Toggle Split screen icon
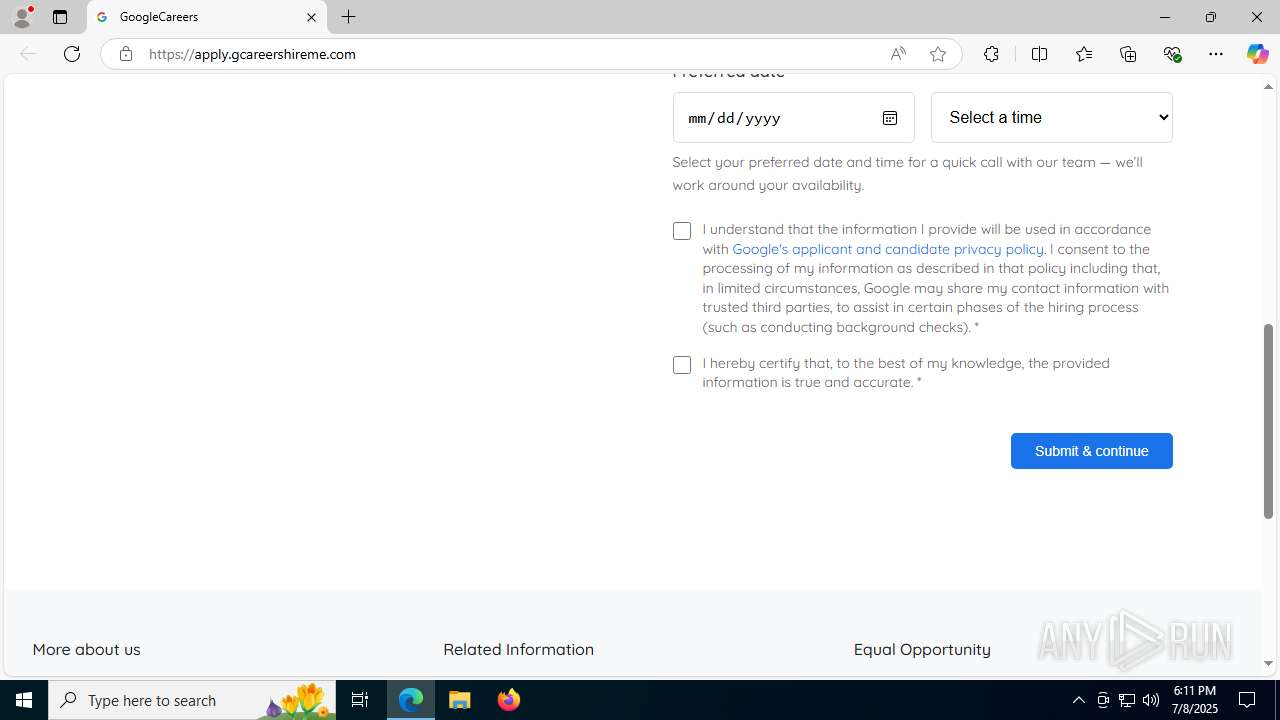 pyautogui.click(x=1039, y=54)
